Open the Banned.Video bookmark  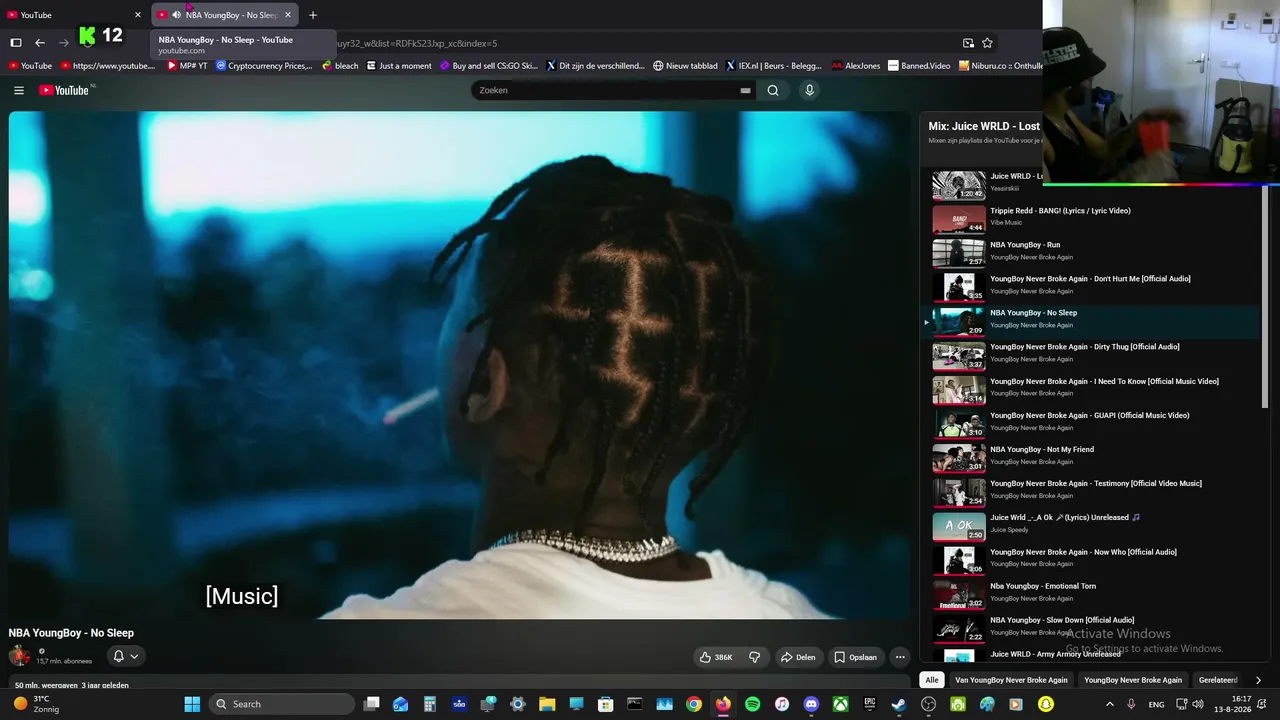click(x=919, y=66)
